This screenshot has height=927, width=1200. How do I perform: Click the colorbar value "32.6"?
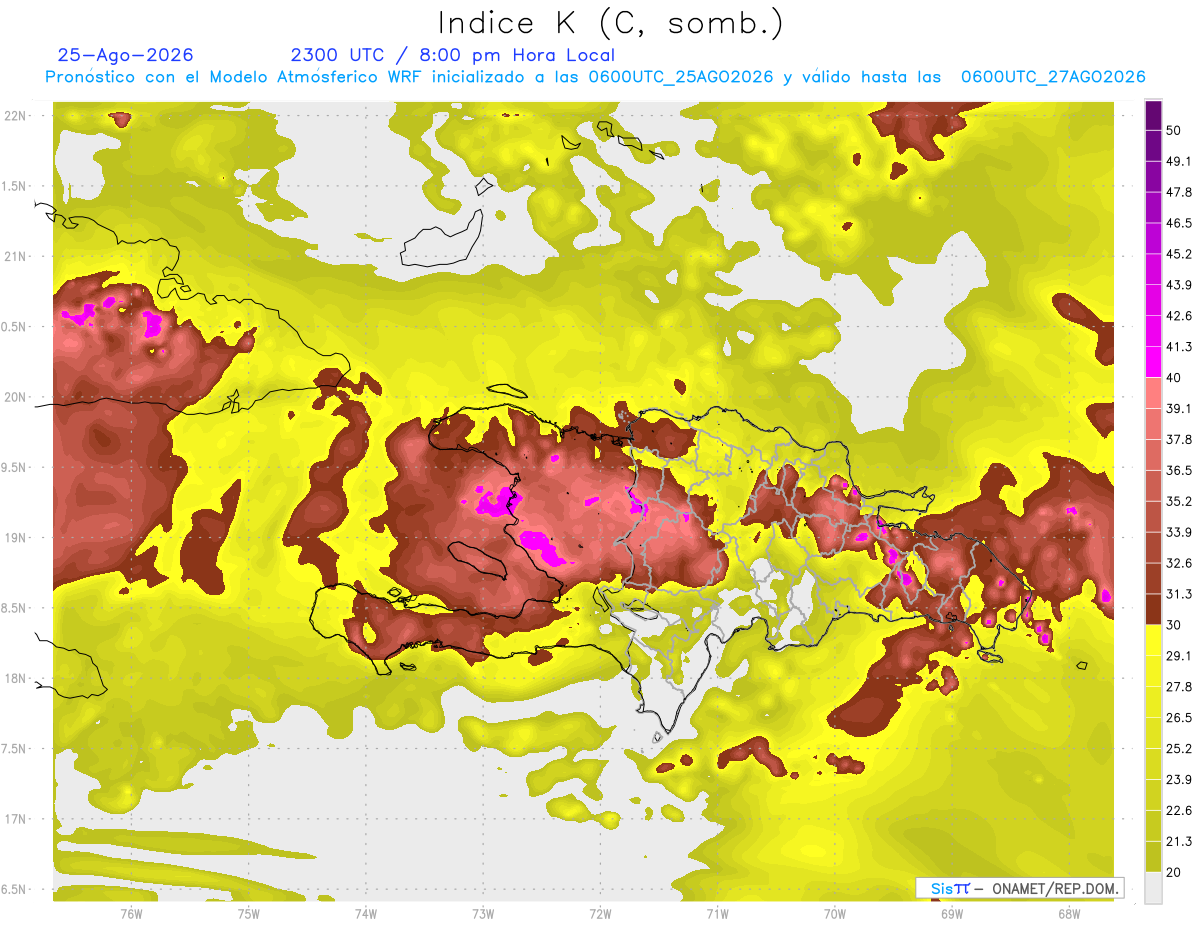[x=1179, y=563]
